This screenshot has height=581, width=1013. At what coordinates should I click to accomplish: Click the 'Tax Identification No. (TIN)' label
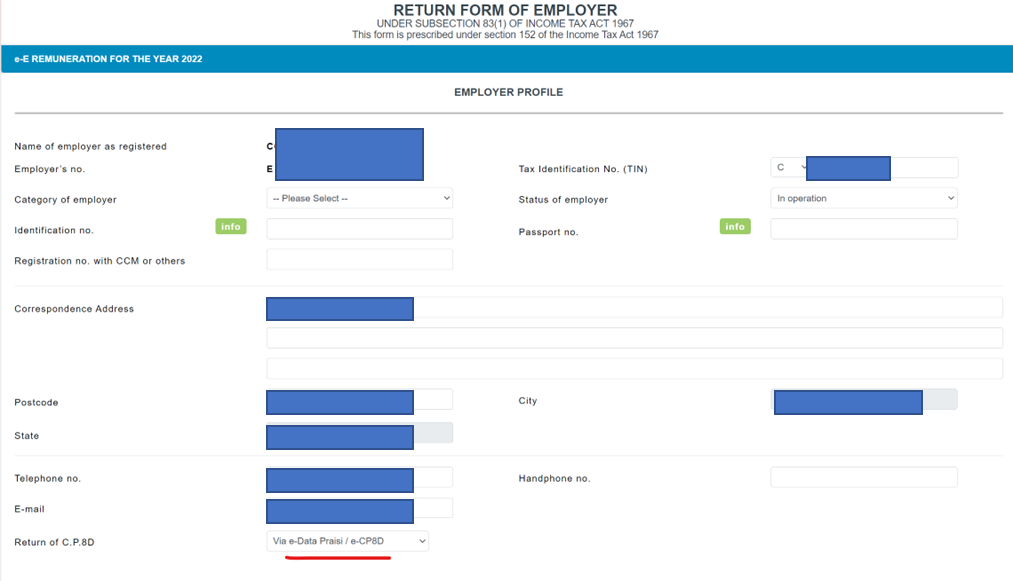(x=583, y=169)
